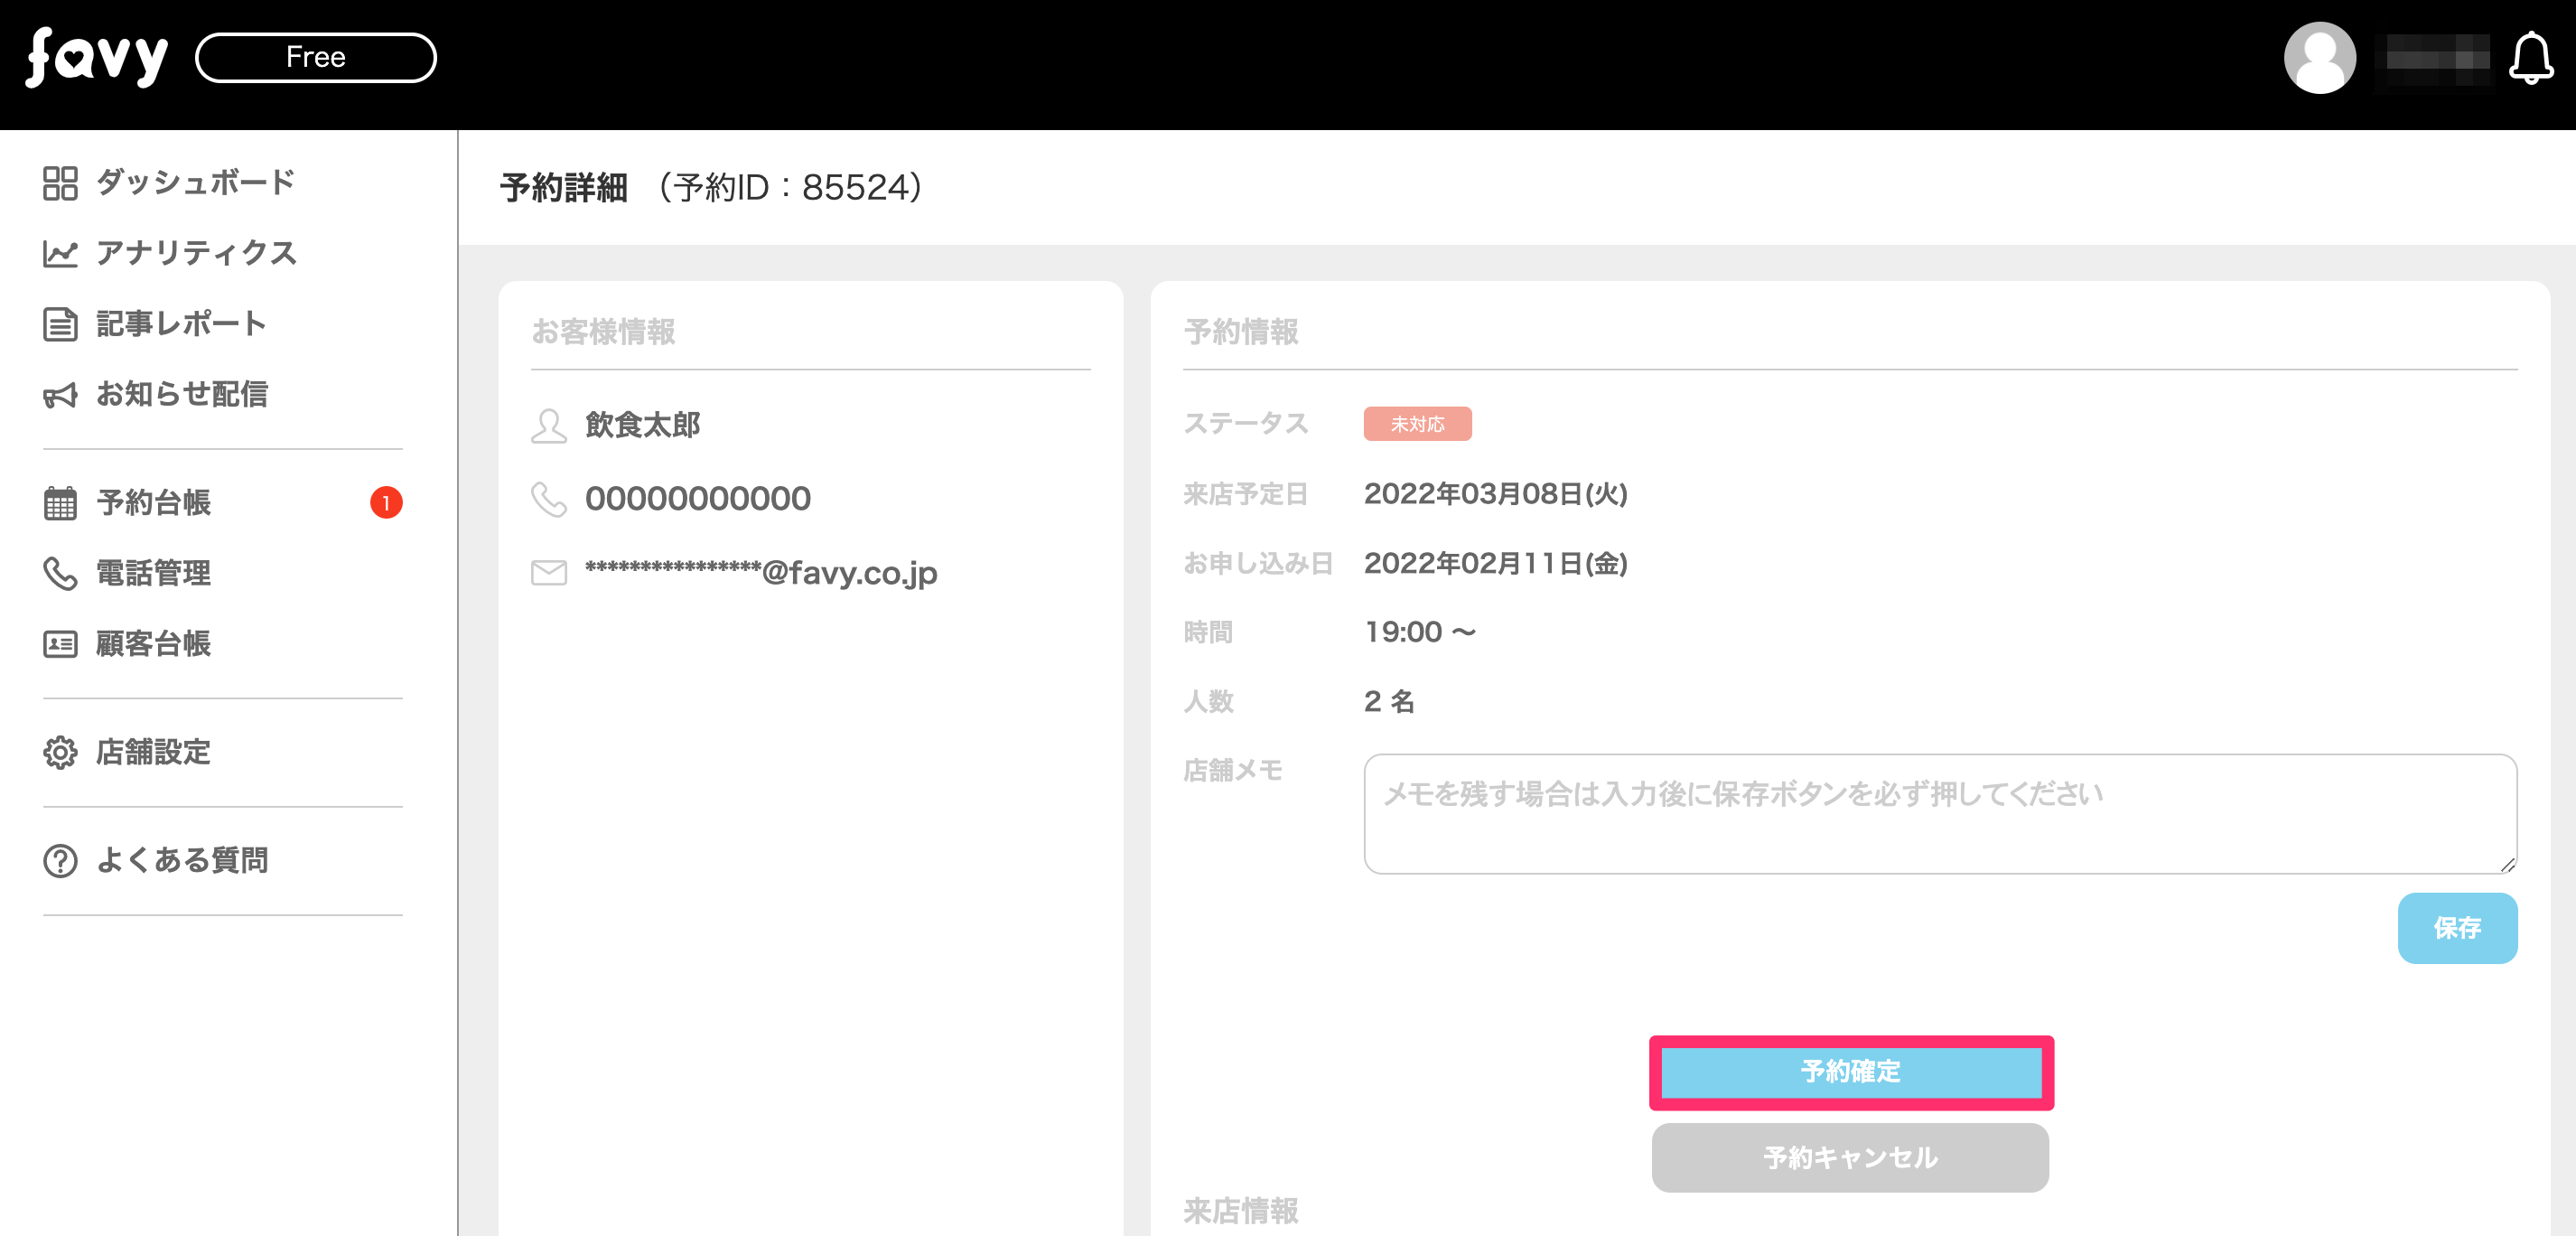The width and height of the screenshot is (2576, 1236).
Task: Click the FAQ question mark icon
Action: 60,860
